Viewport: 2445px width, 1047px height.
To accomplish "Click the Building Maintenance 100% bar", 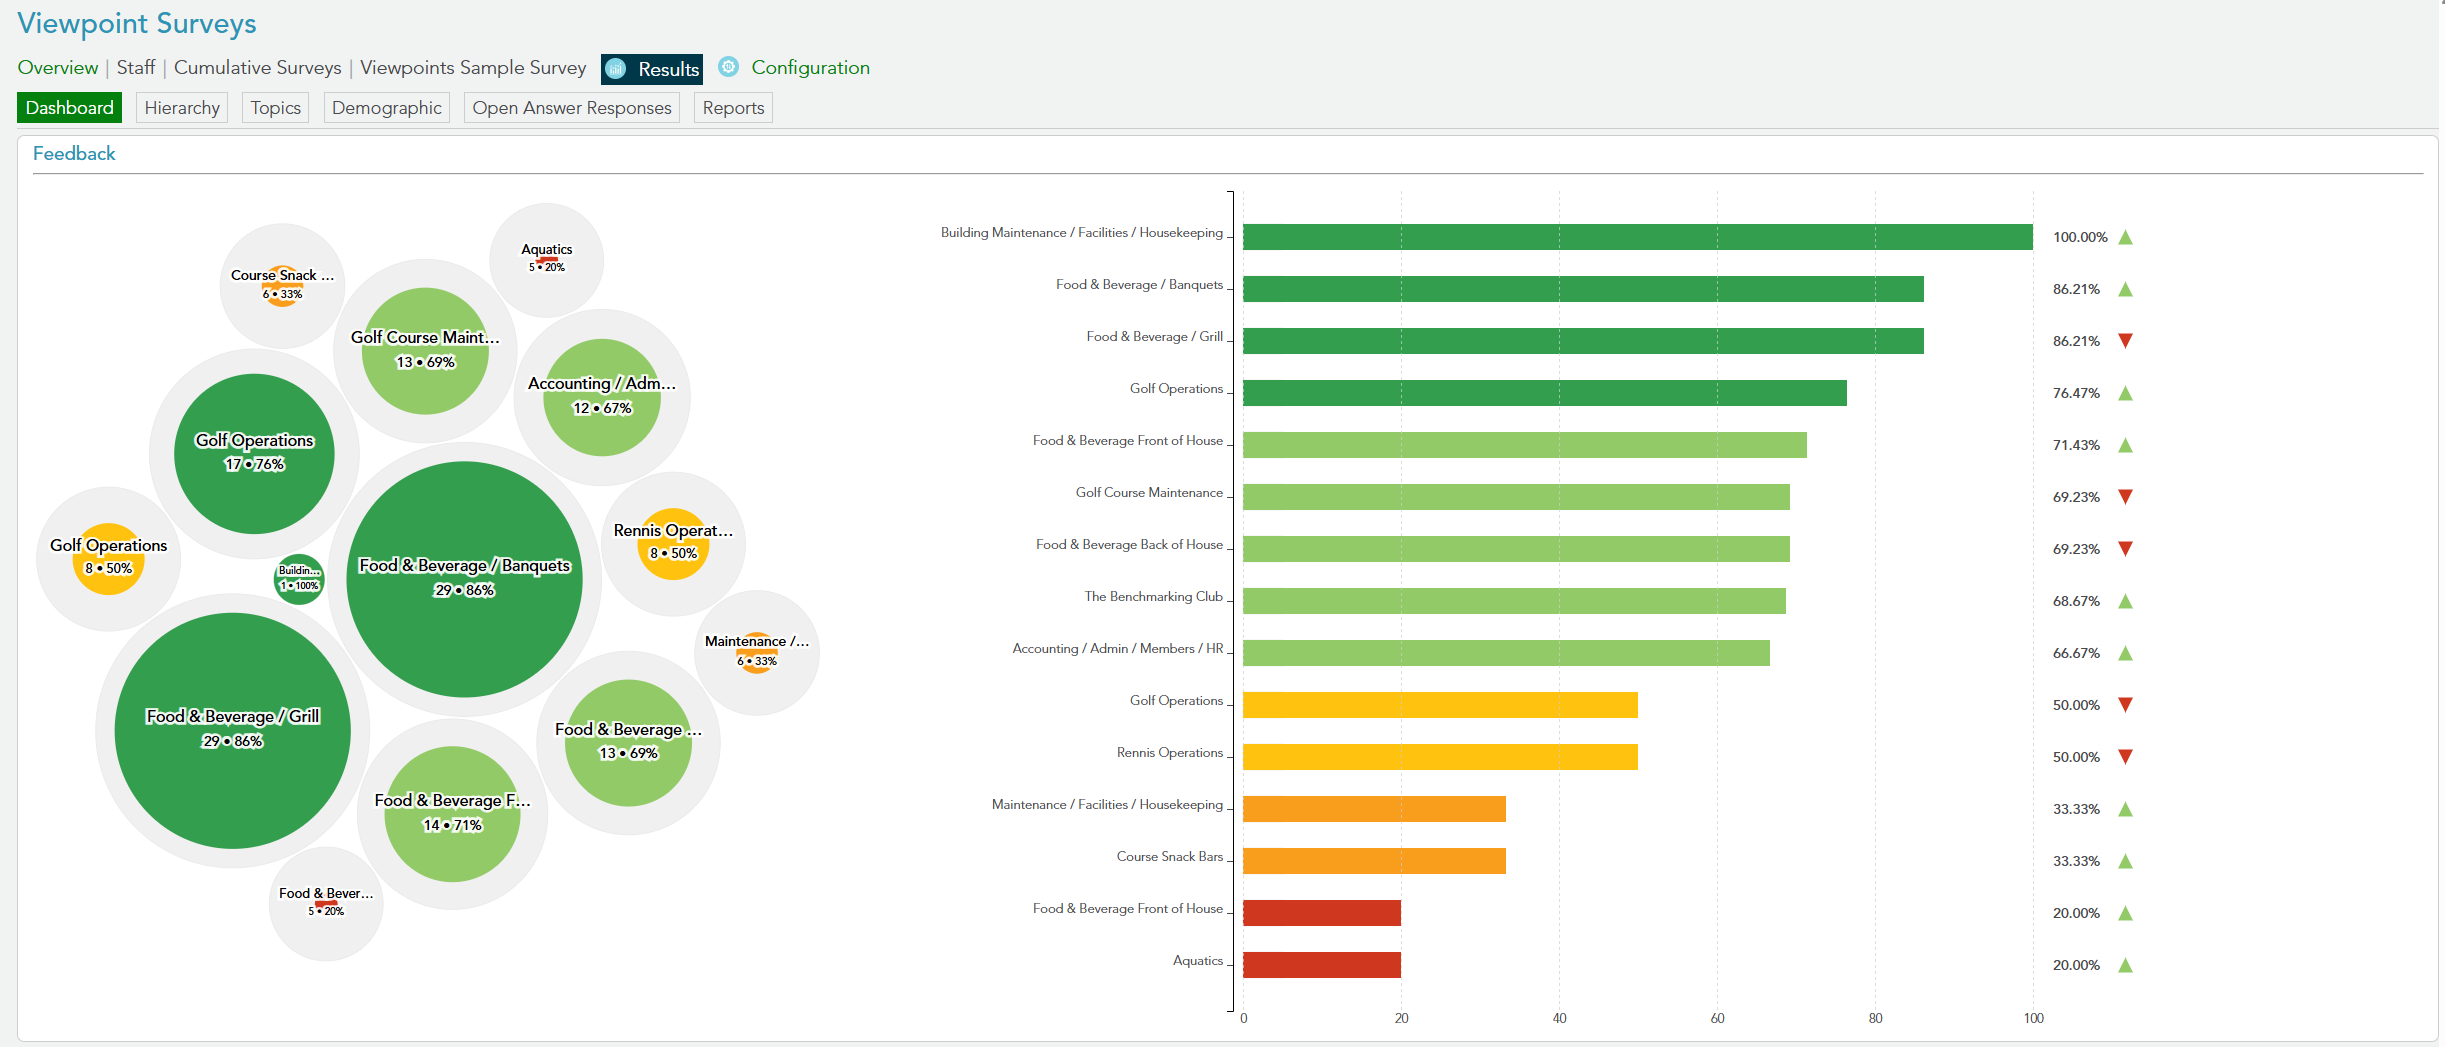I will [1637, 237].
